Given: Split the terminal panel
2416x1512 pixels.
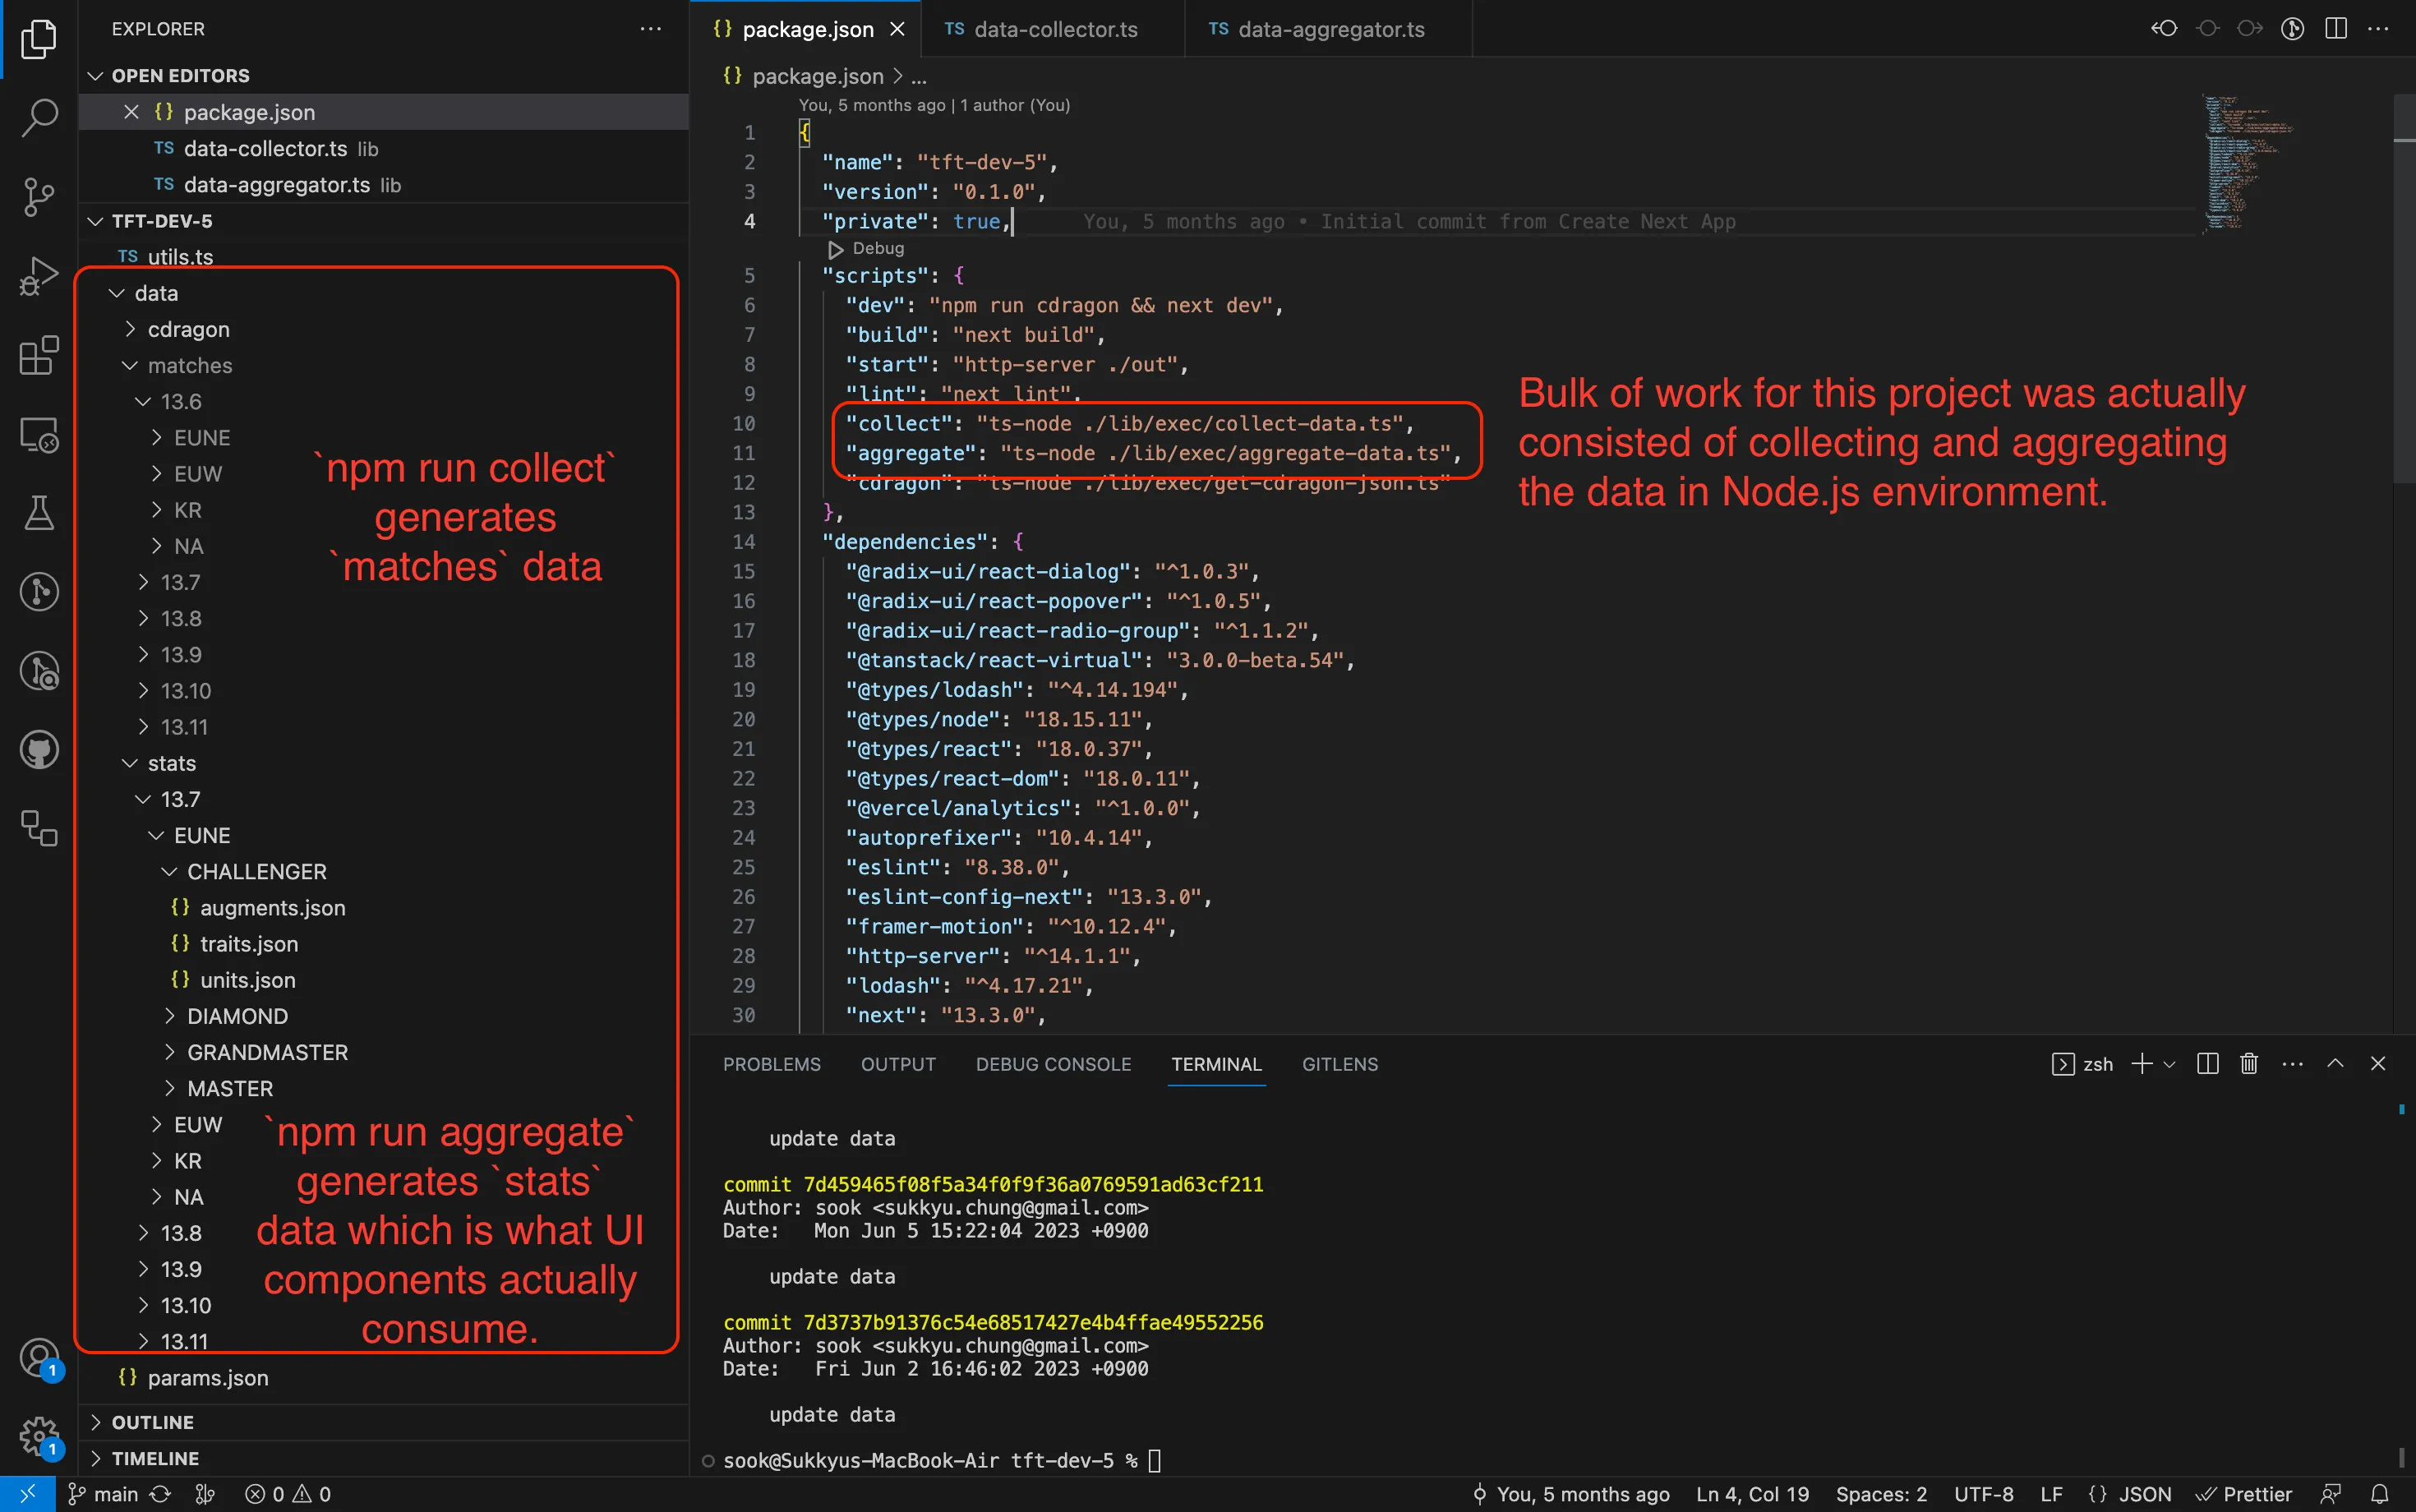Looking at the screenshot, I should point(2207,1064).
